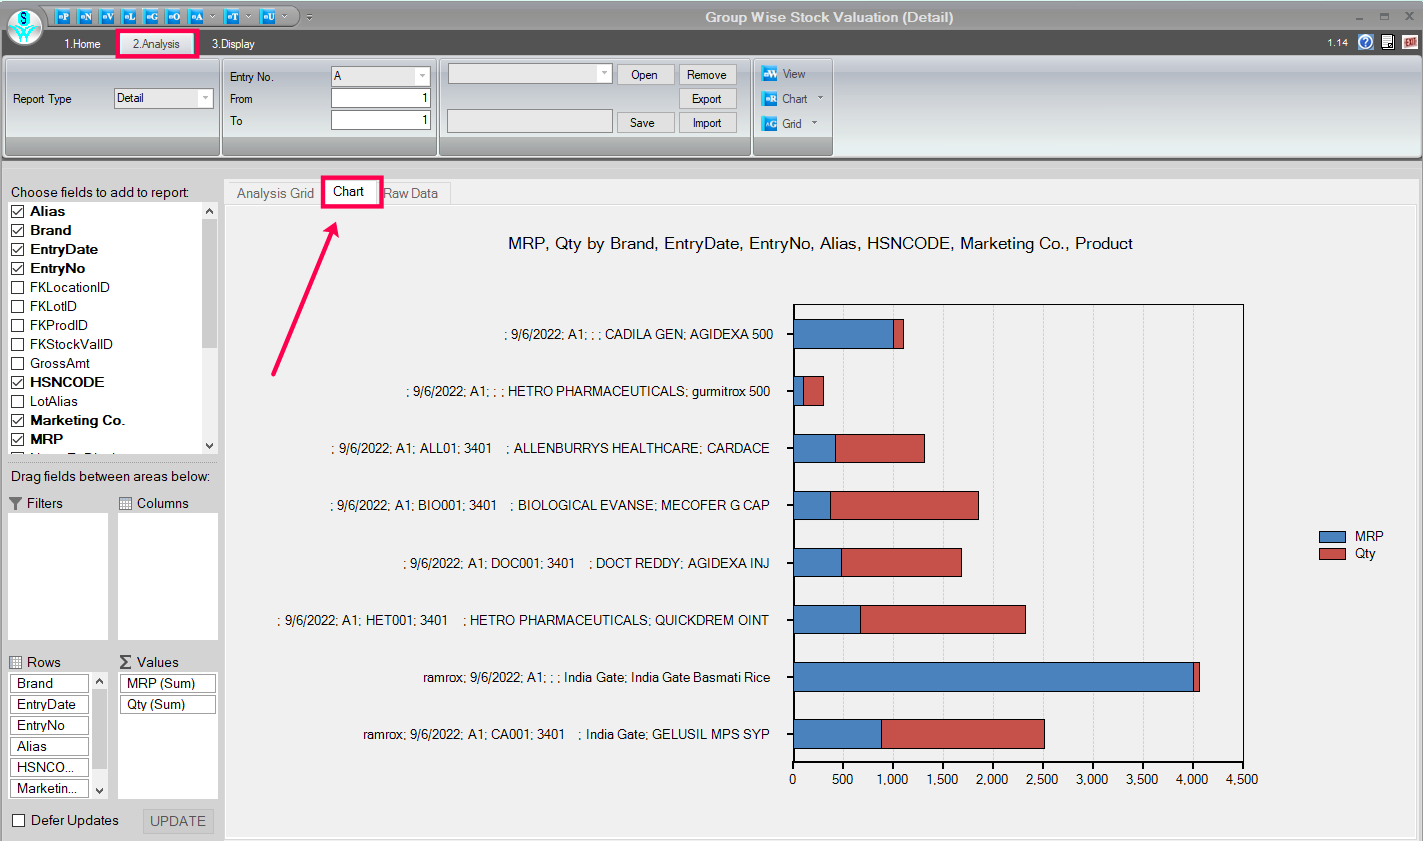The height and width of the screenshot is (841, 1423).
Task: Open quick access toolbar customize arrow
Action: click(309, 17)
